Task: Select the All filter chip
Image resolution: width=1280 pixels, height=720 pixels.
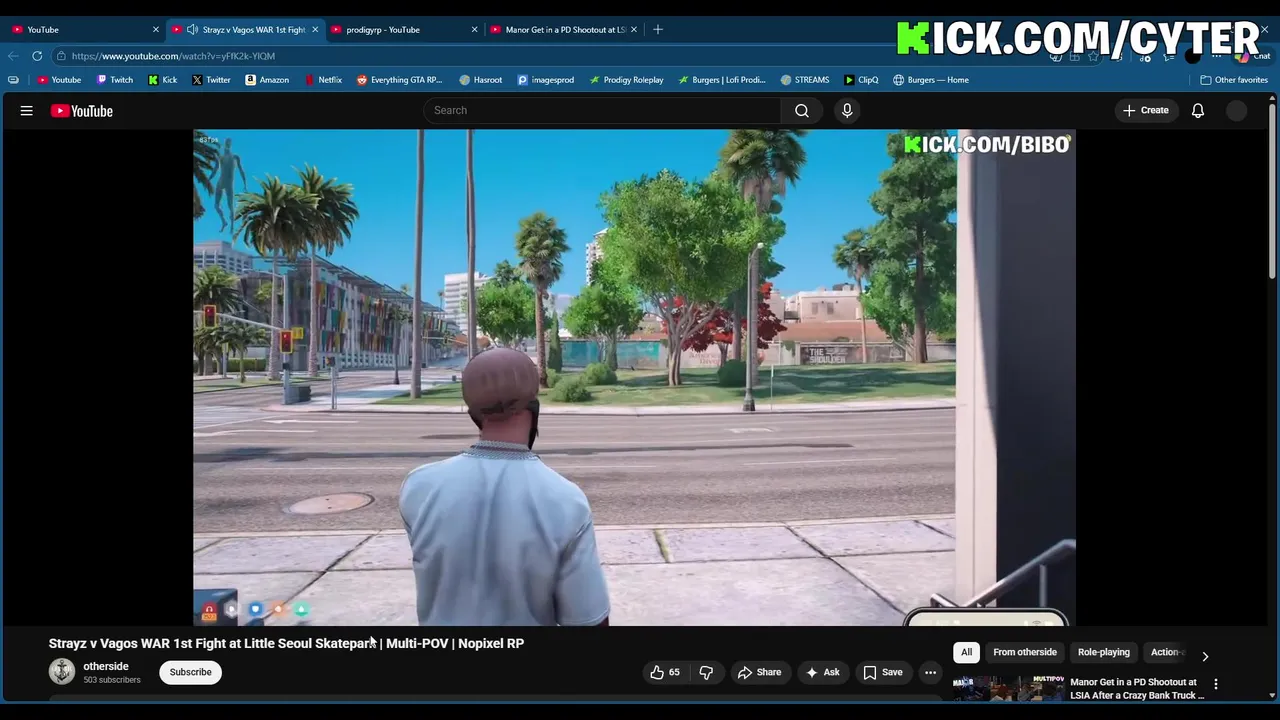Action: pos(966,652)
